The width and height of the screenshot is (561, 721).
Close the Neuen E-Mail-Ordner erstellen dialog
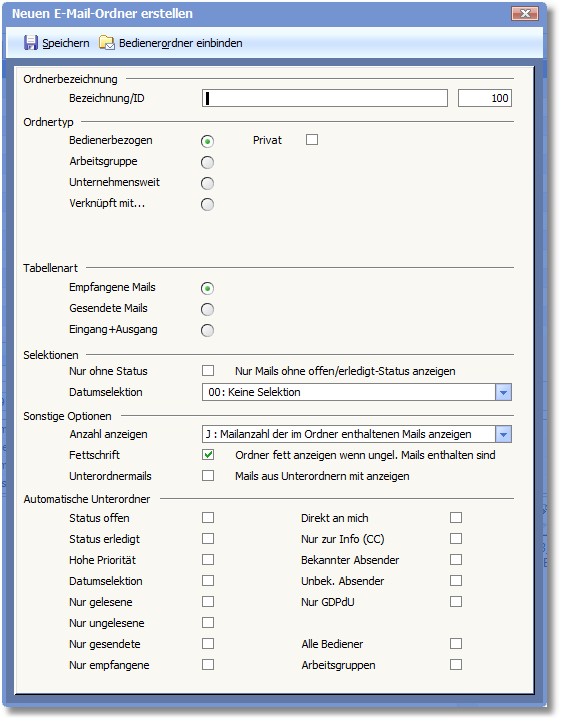point(525,13)
